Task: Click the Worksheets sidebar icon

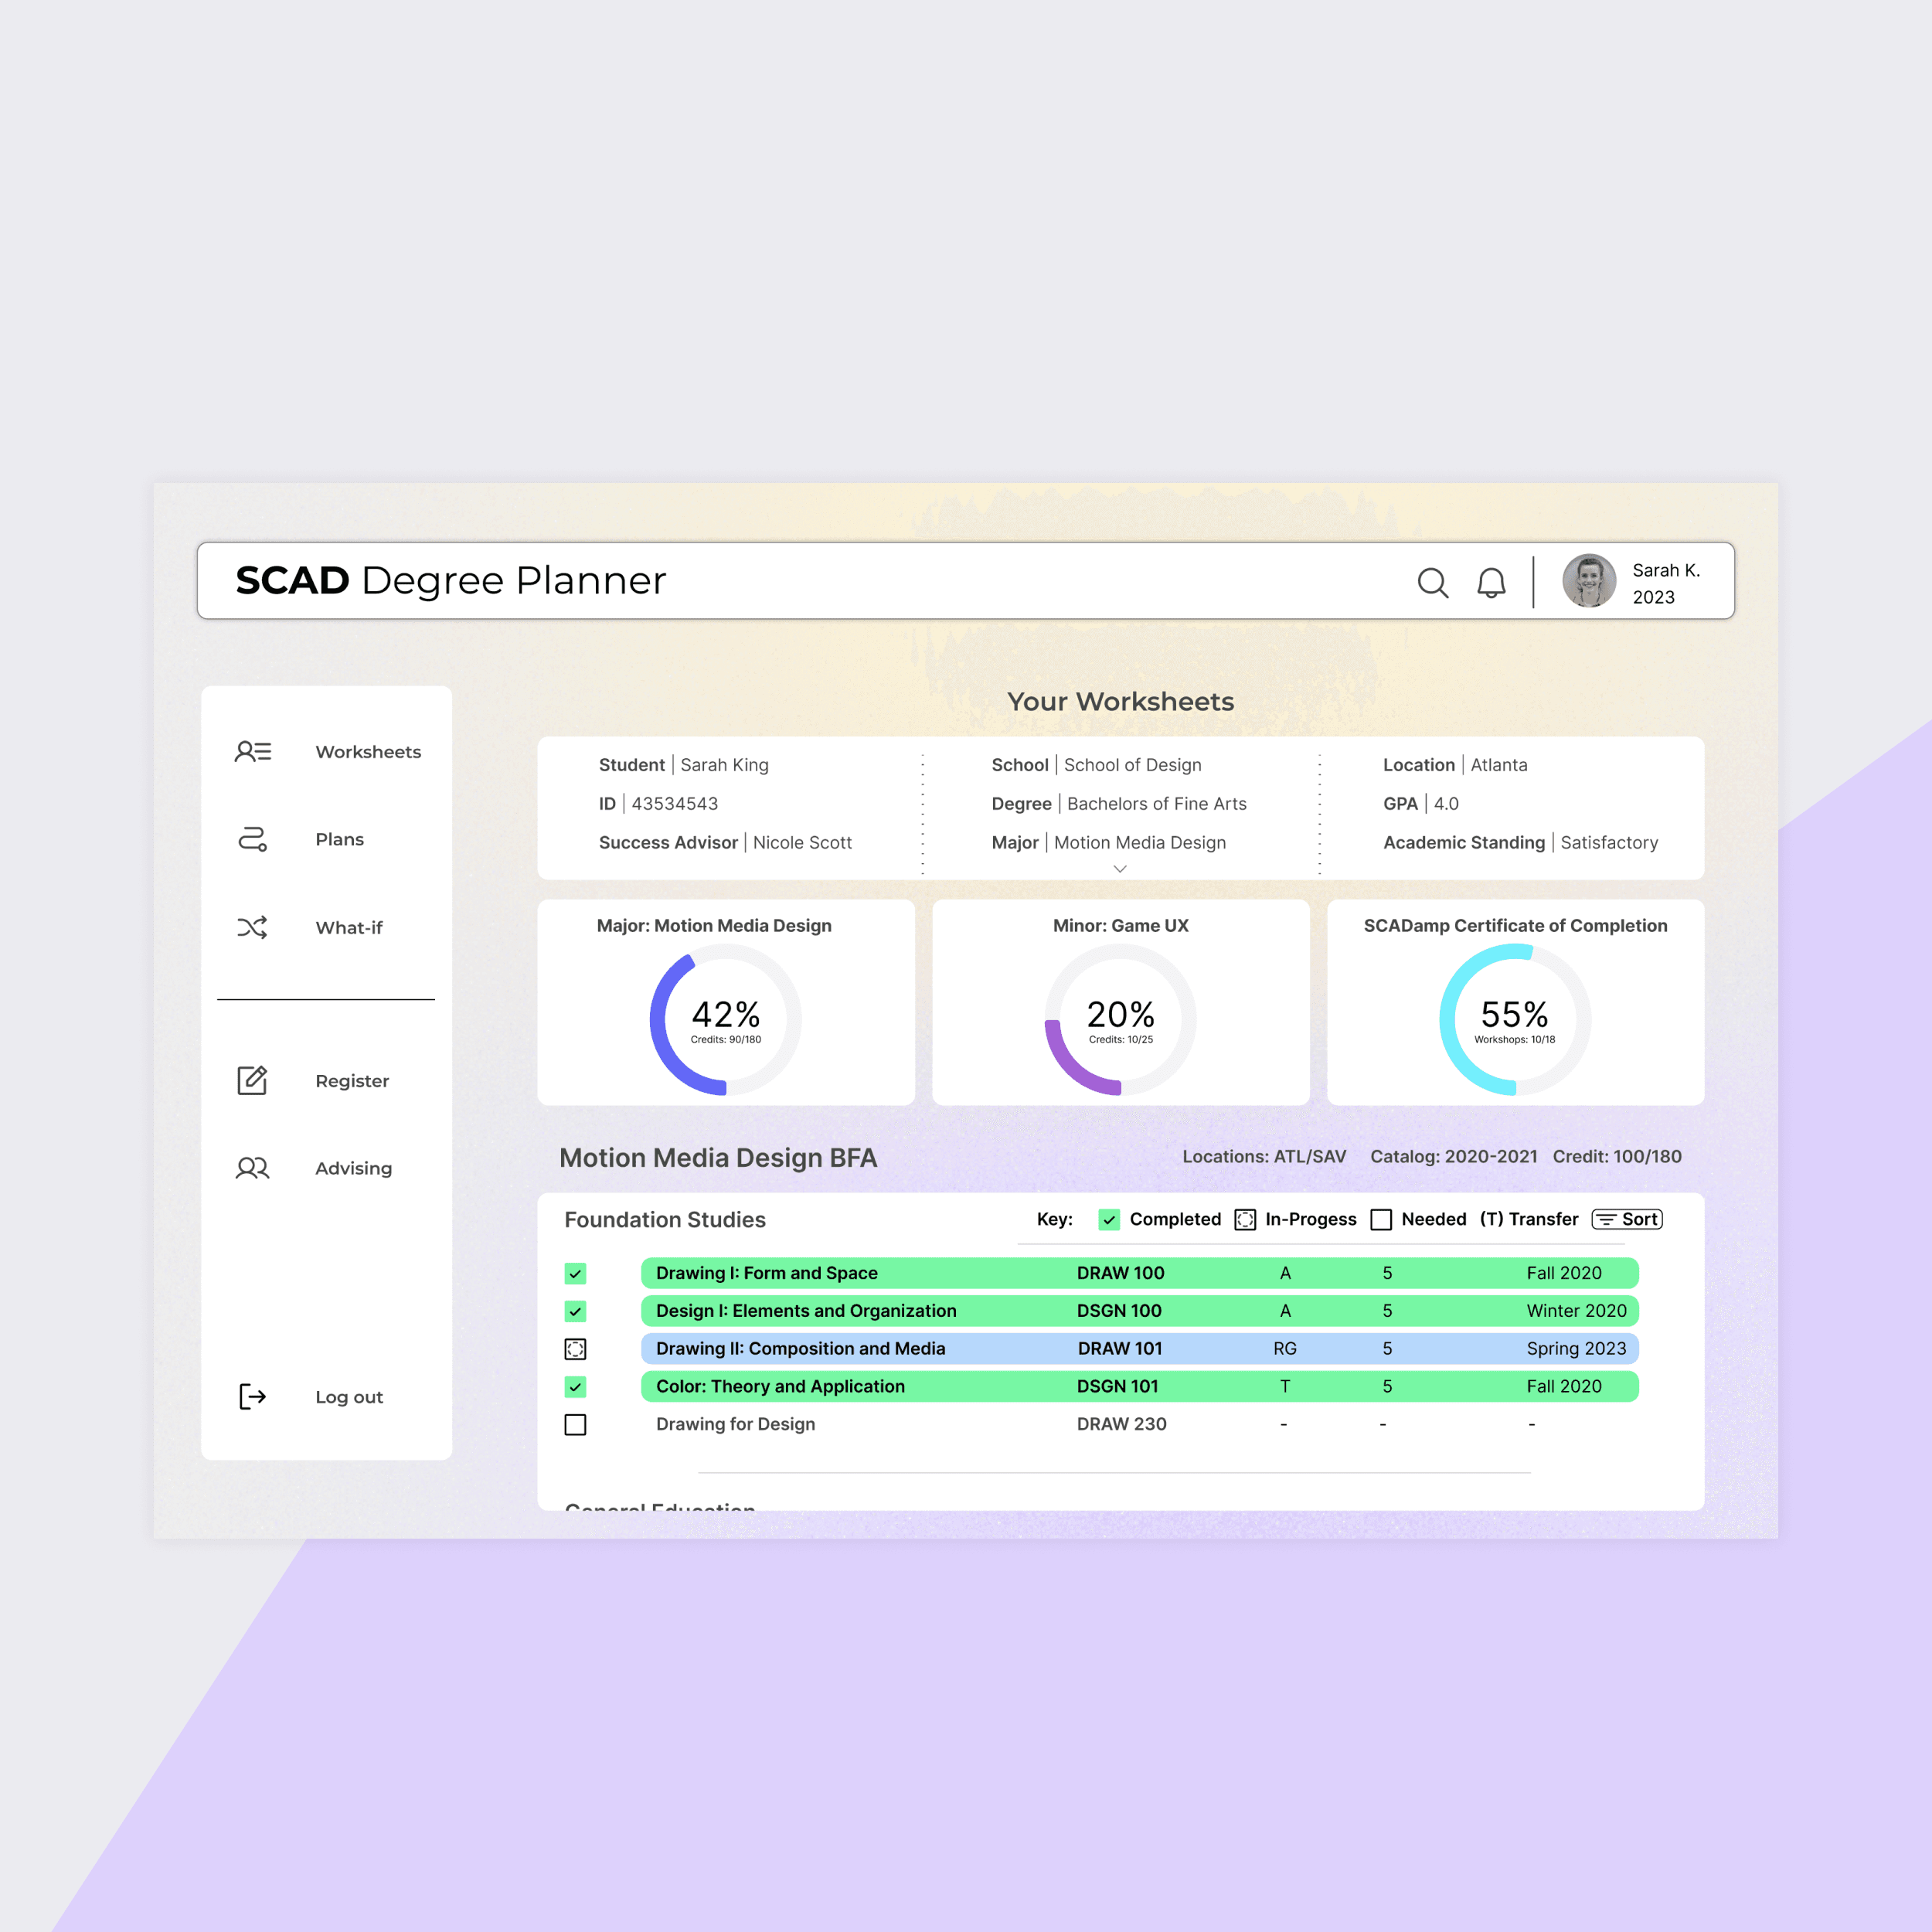Action: (x=253, y=752)
